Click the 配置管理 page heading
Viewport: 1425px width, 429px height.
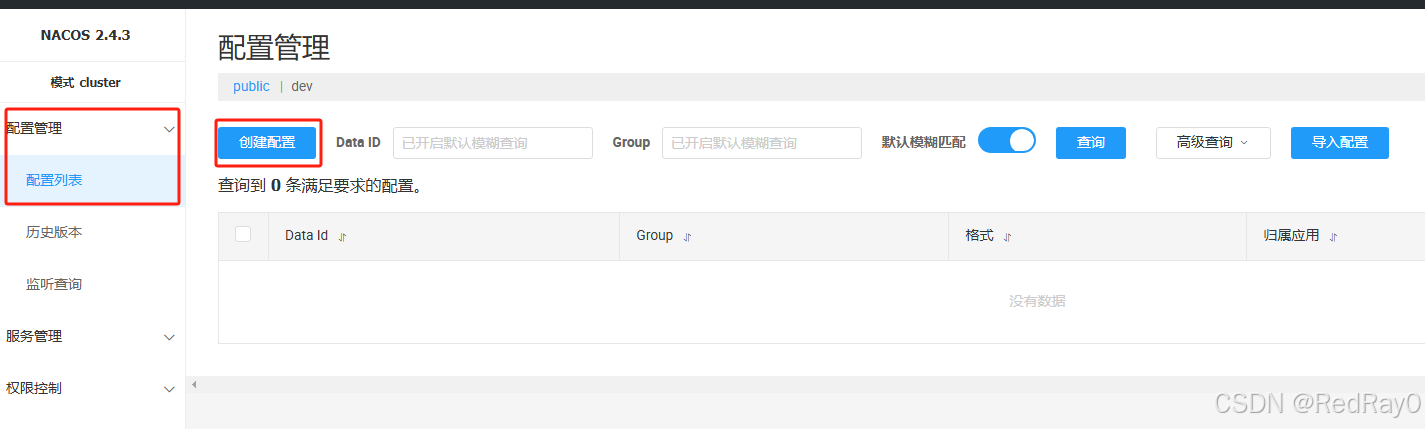click(x=274, y=47)
